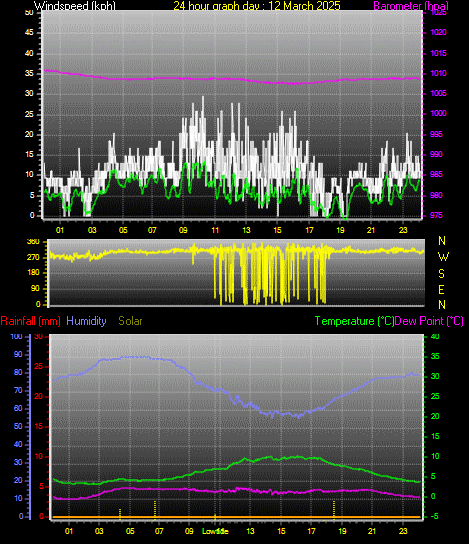Click the Barometer (hpa) axis title
This screenshot has height=544, width=469.
click(x=411, y=6)
